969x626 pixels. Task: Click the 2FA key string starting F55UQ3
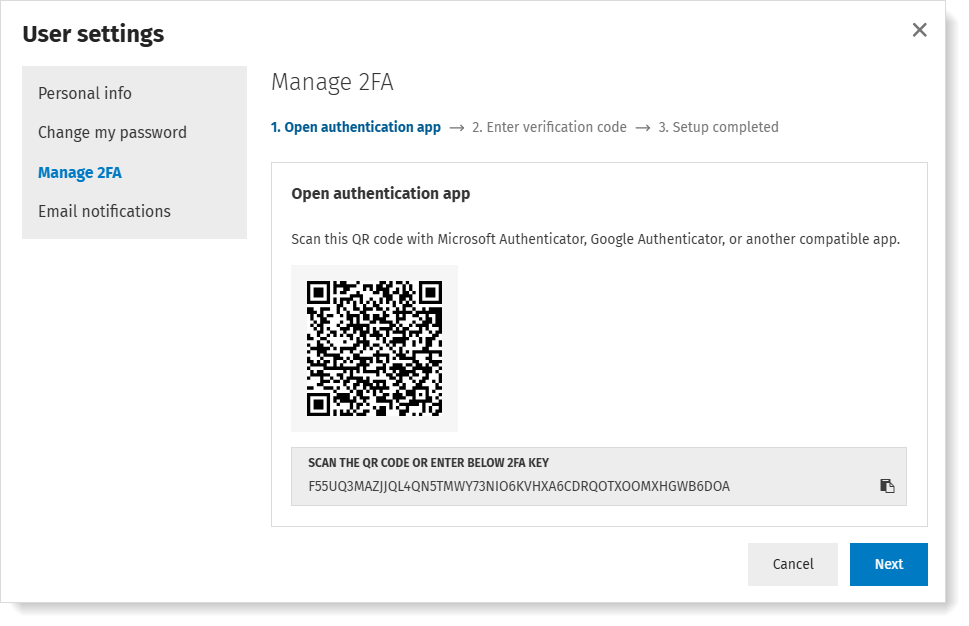point(518,486)
